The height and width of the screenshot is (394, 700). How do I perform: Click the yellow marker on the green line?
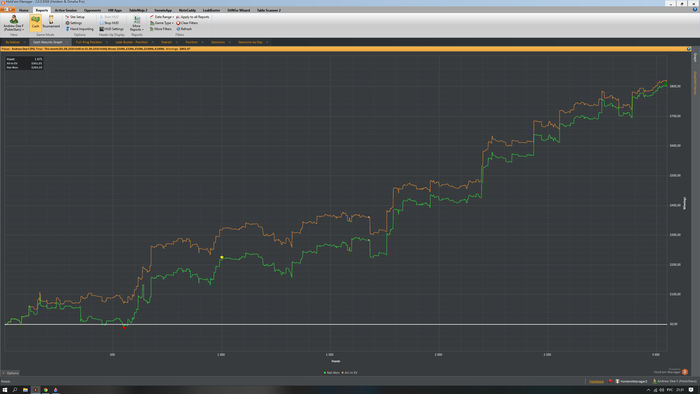[x=222, y=257]
